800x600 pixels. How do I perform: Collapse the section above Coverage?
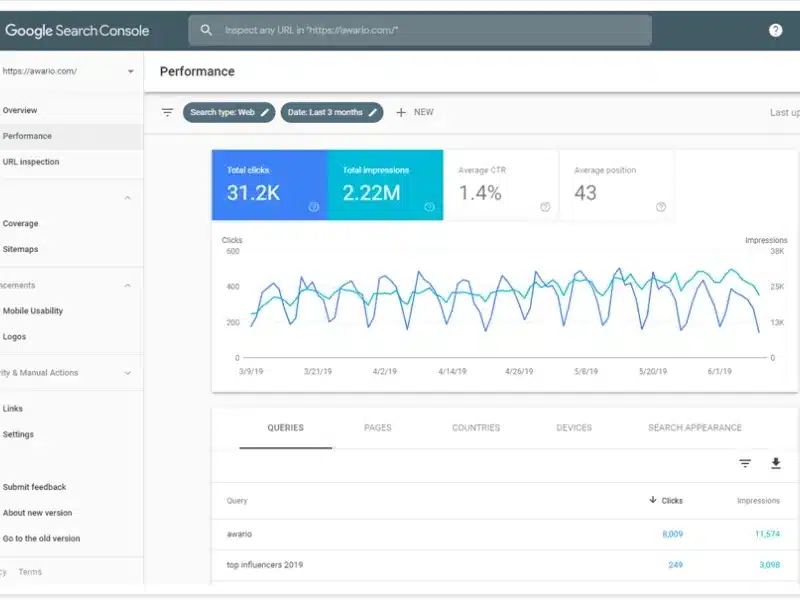click(x=128, y=198)
